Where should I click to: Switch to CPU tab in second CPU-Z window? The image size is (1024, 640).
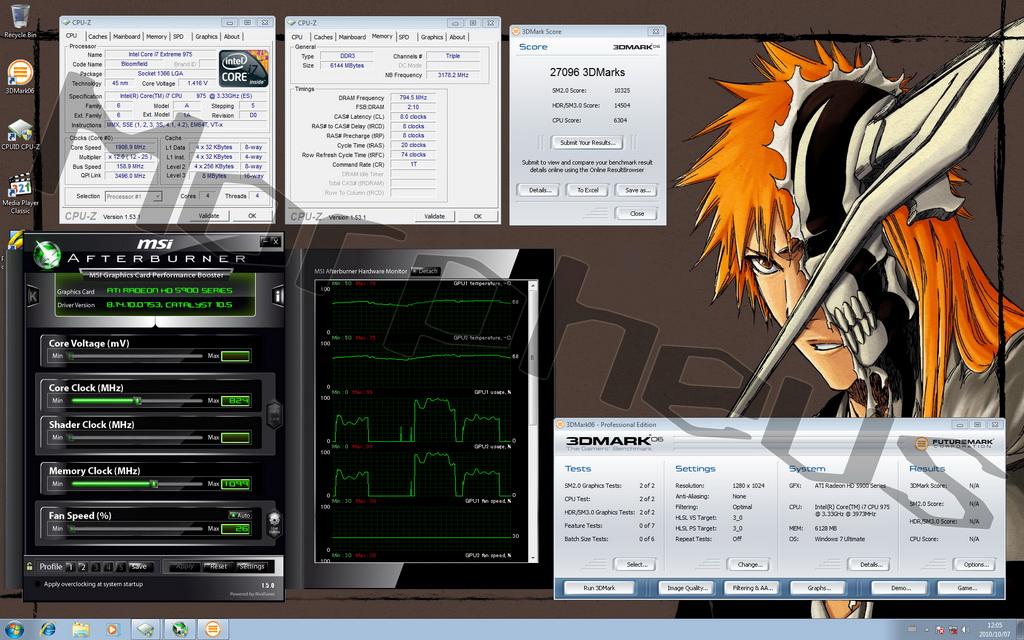296,37
